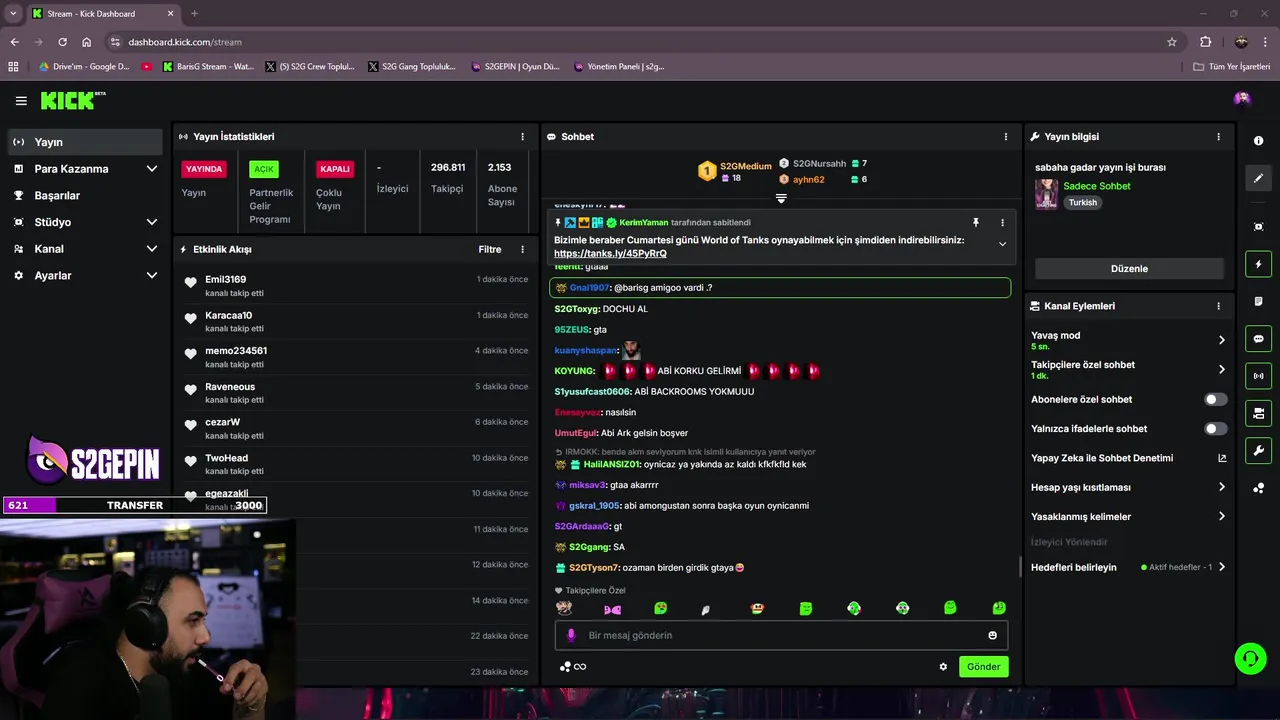This screenshot has width=1280, height=720.
Task: Open BarisG Stream bookmark
Action: tap(208, 67)
